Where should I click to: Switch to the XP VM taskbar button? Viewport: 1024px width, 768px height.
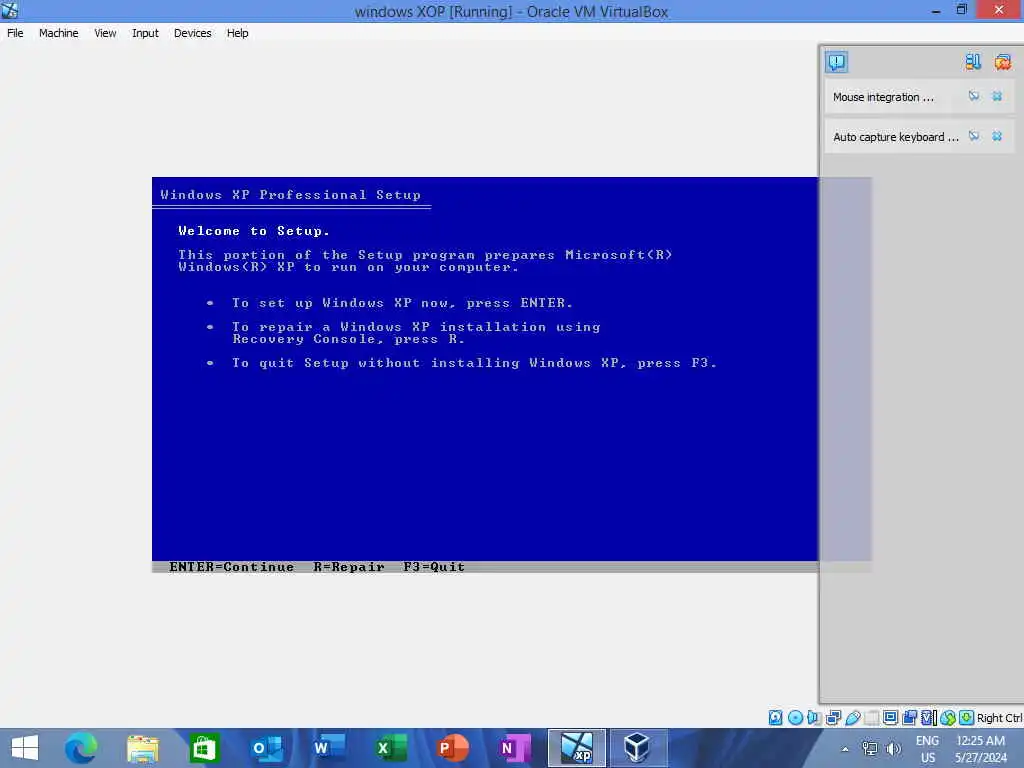point(577,748)
